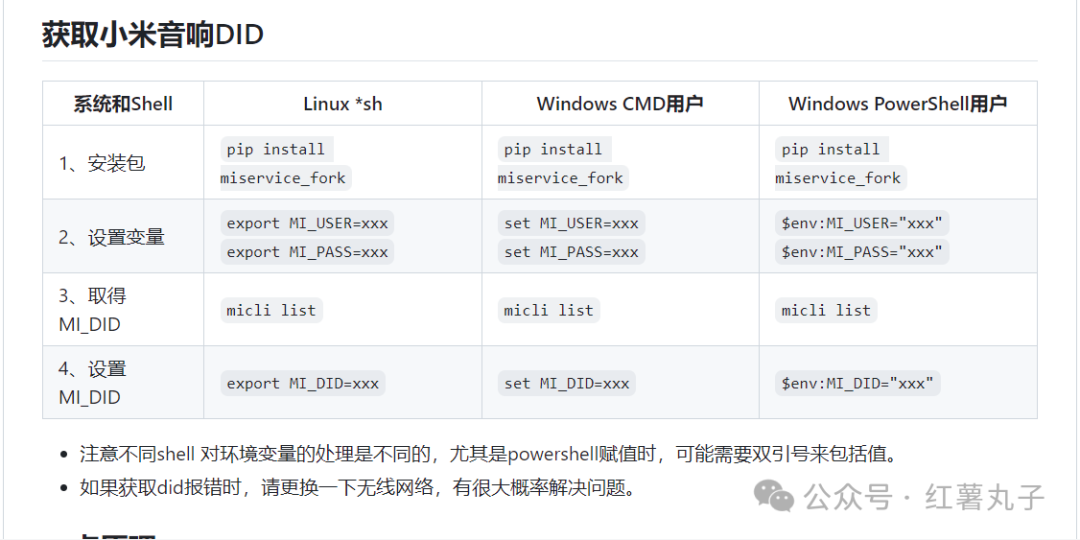Click the $env:MI_USER="xxx" code snippet
The height and width of the screenshot is (540, 1080).
862,223
